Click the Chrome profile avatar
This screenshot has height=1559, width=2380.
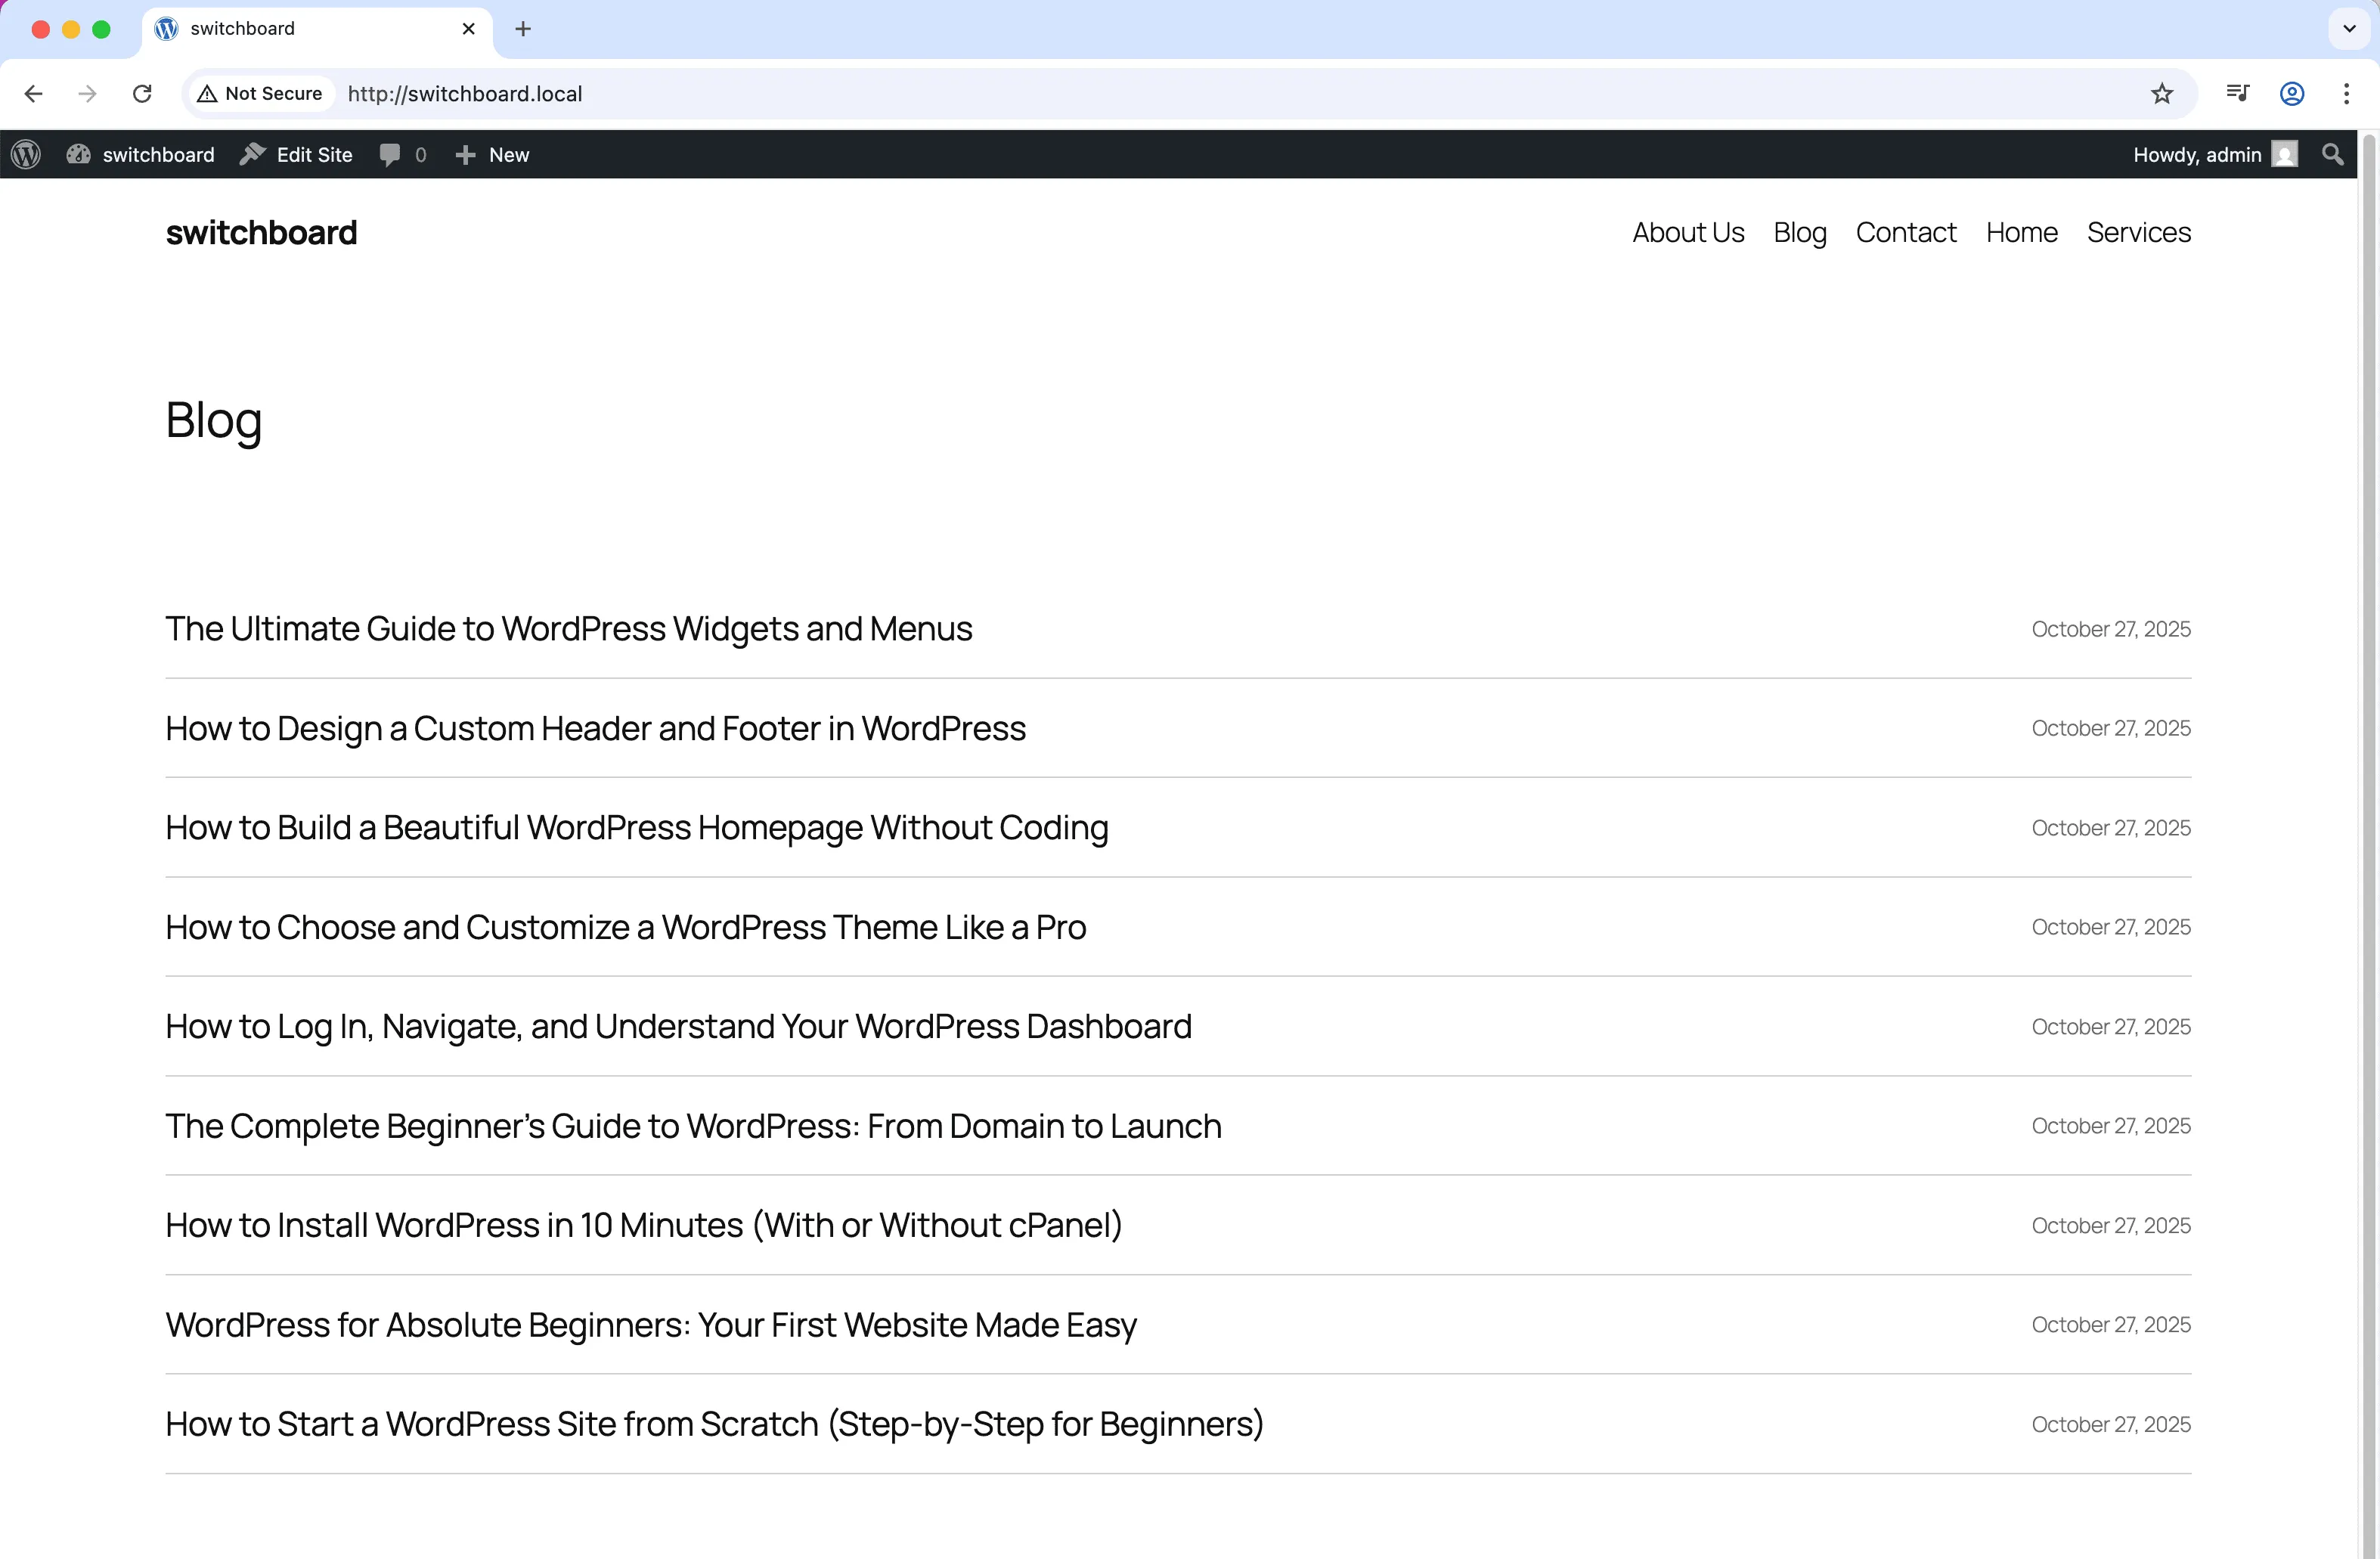pyautogui.click(x=2292, y=93)
